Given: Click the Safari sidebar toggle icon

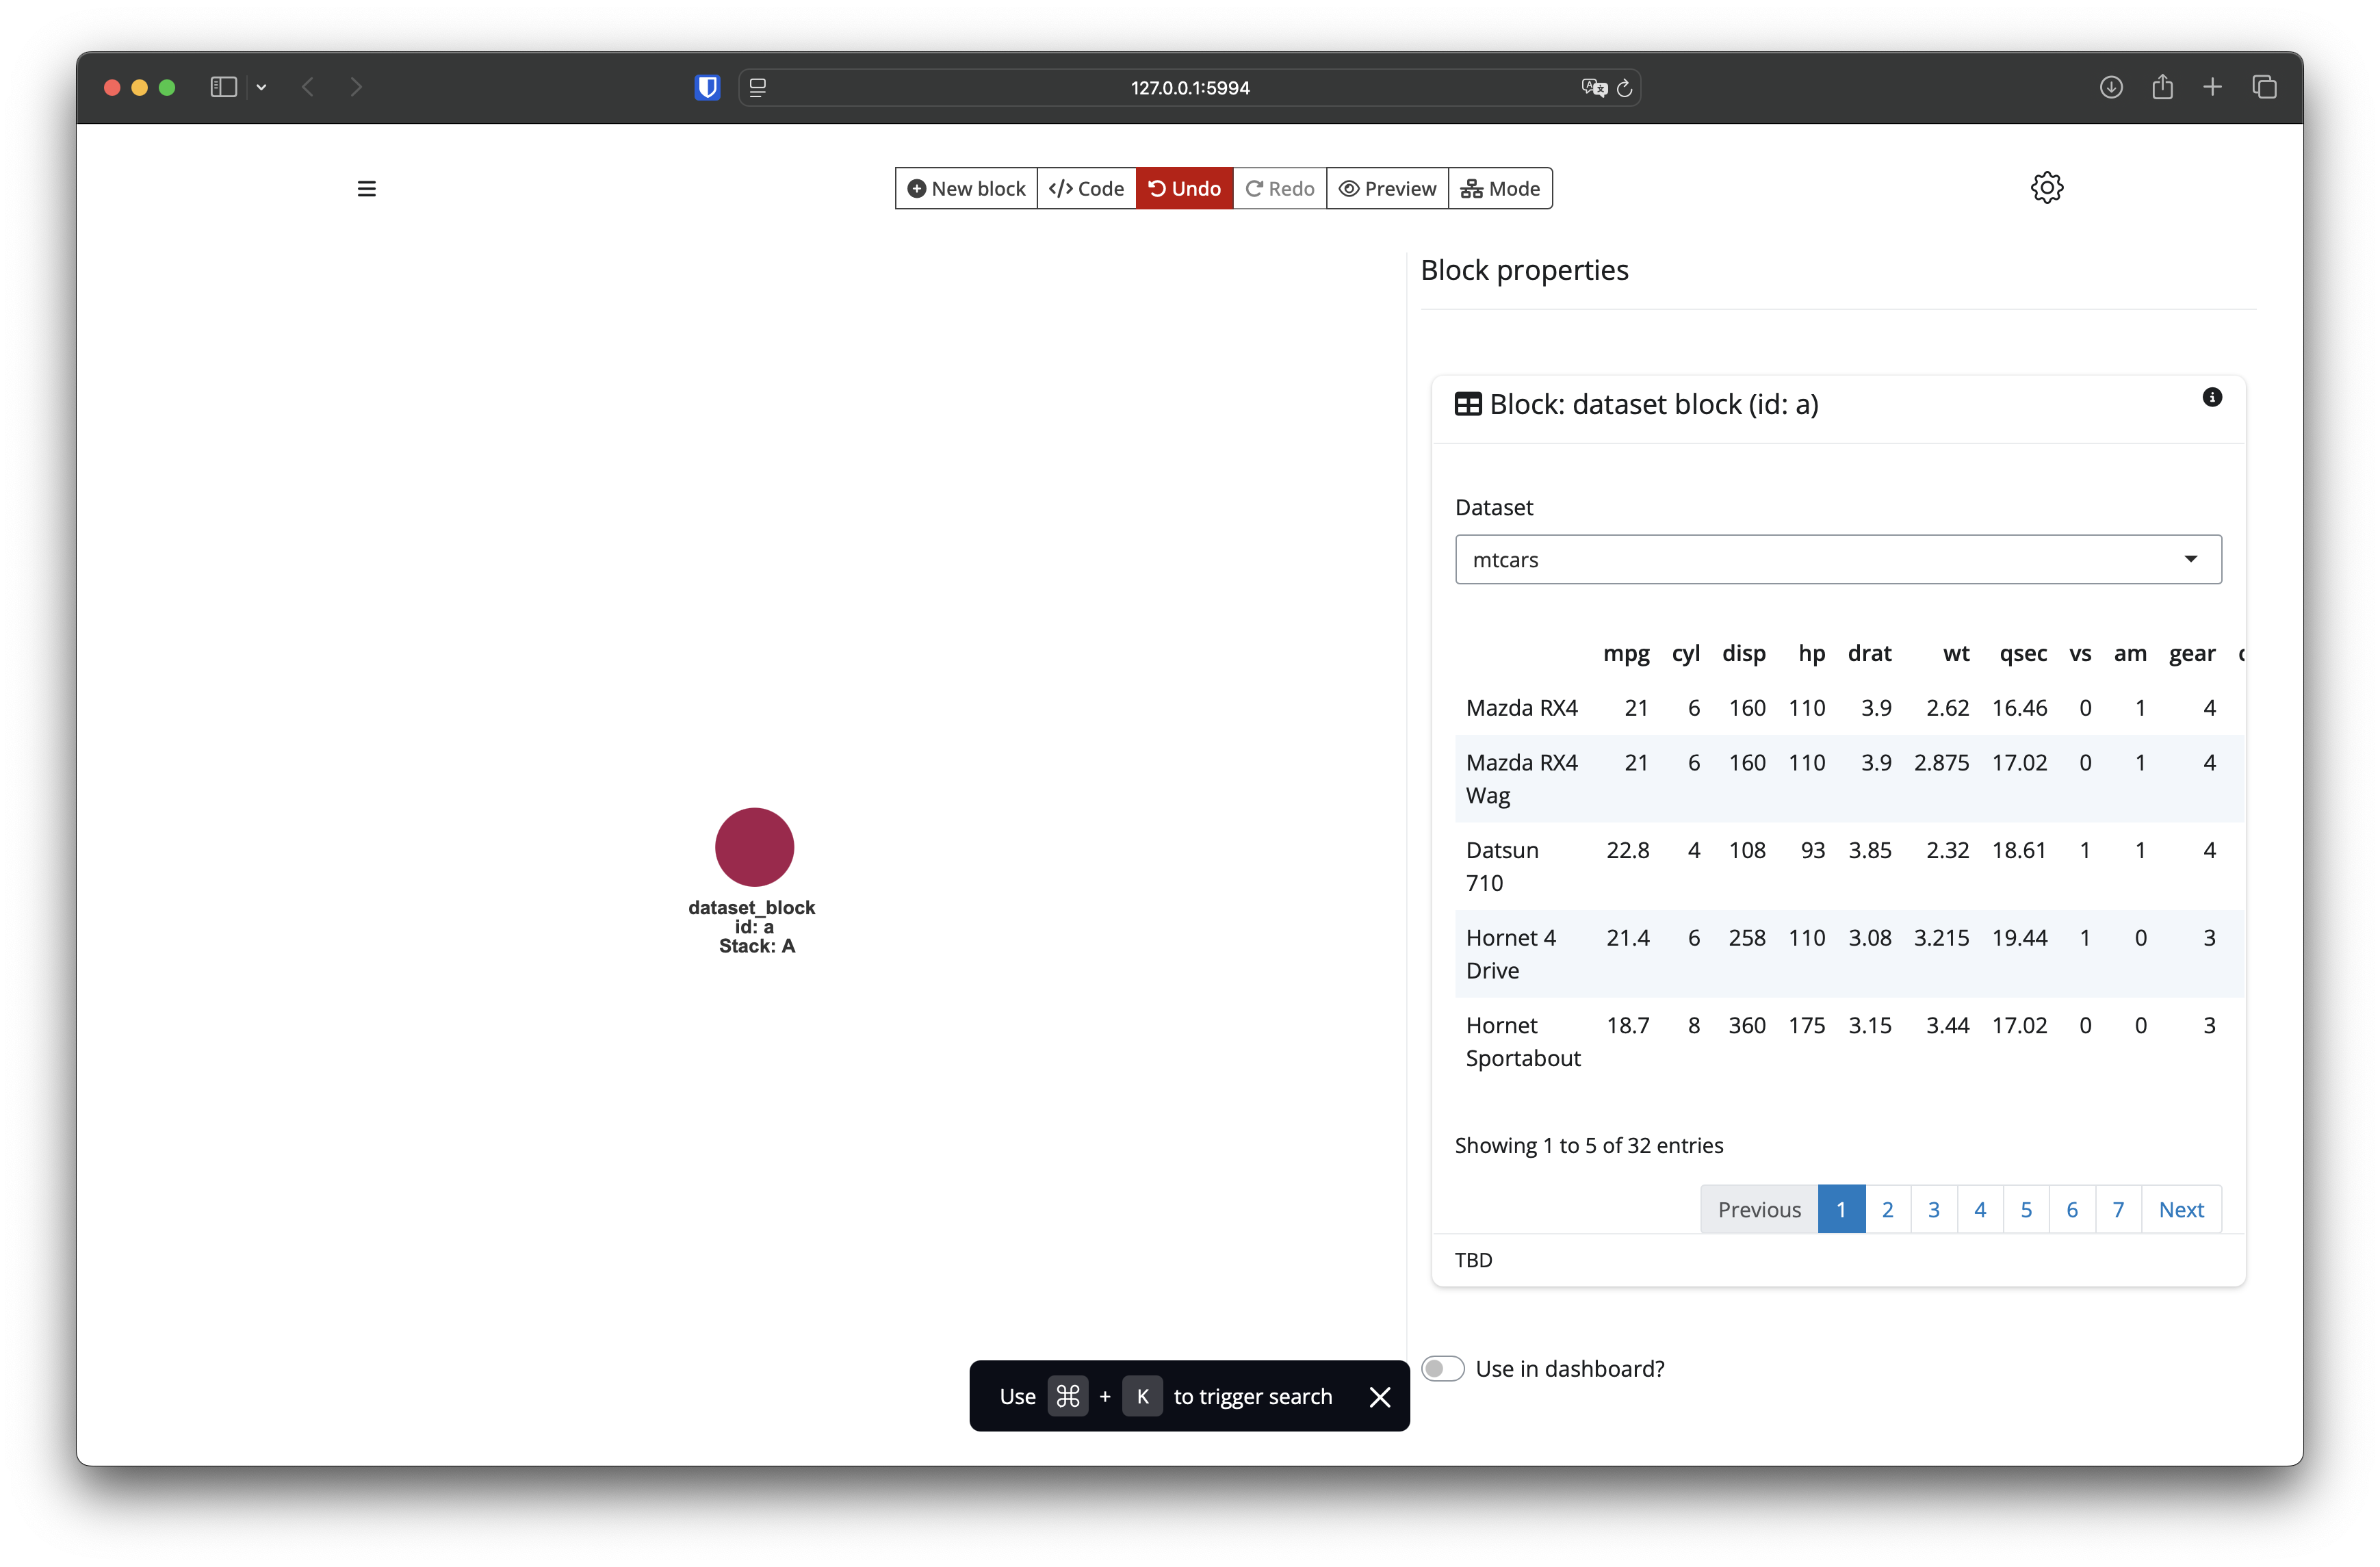Looking at the screenshot, I should [223, 88].
